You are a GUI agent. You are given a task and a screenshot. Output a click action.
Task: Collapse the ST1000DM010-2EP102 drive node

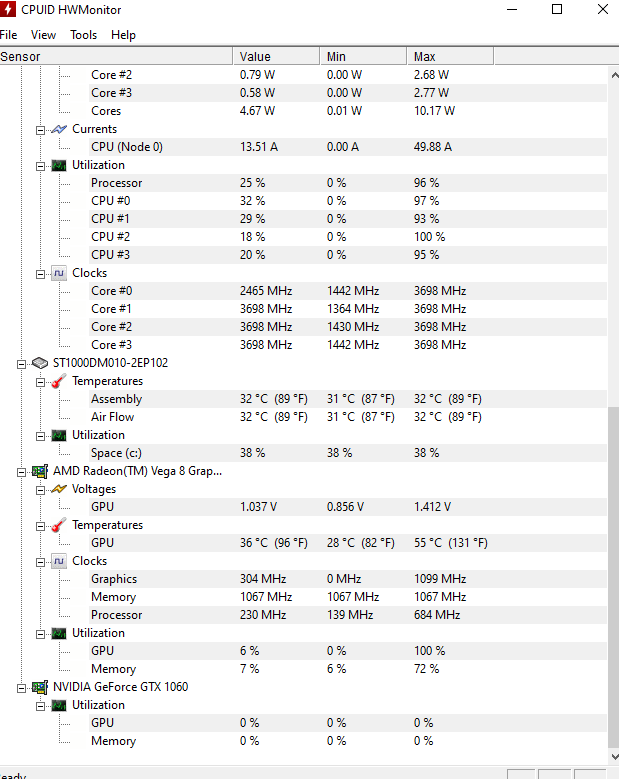21,364
